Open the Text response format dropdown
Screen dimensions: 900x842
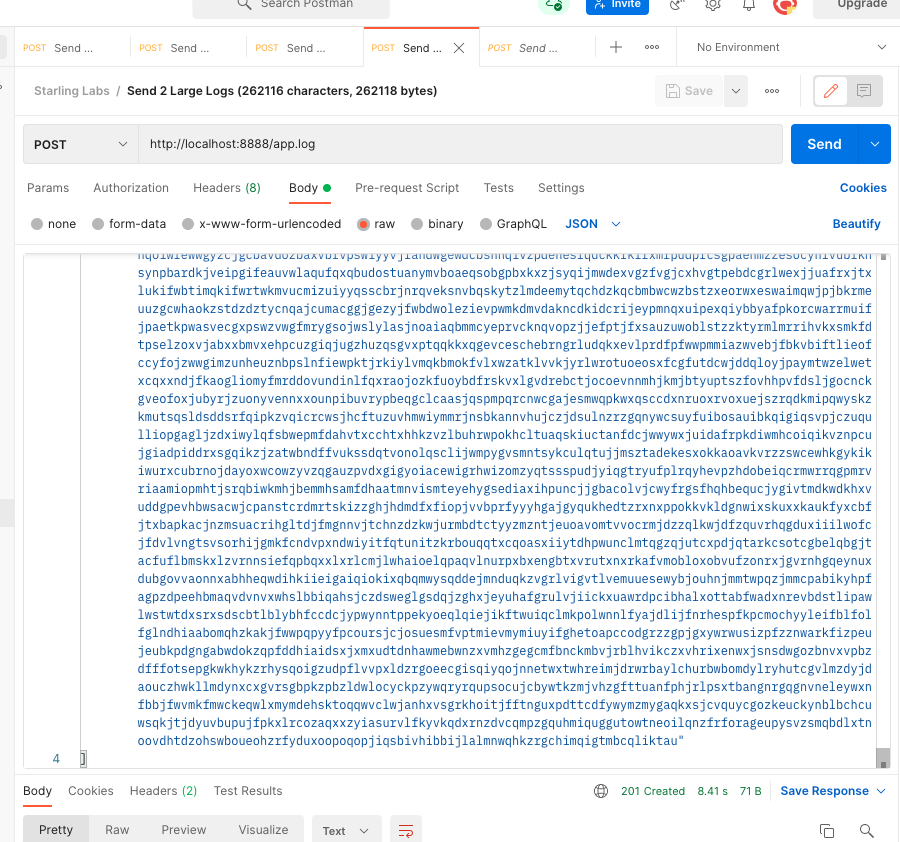[x=346, y=831]
